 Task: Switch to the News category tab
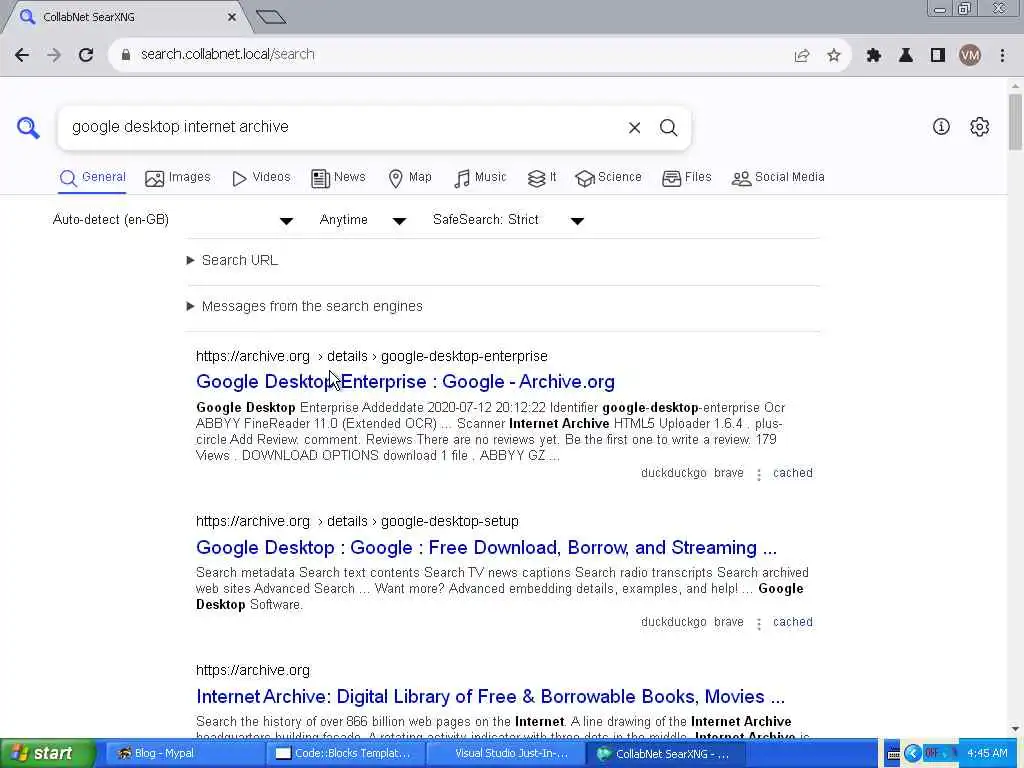pos(338,178)
